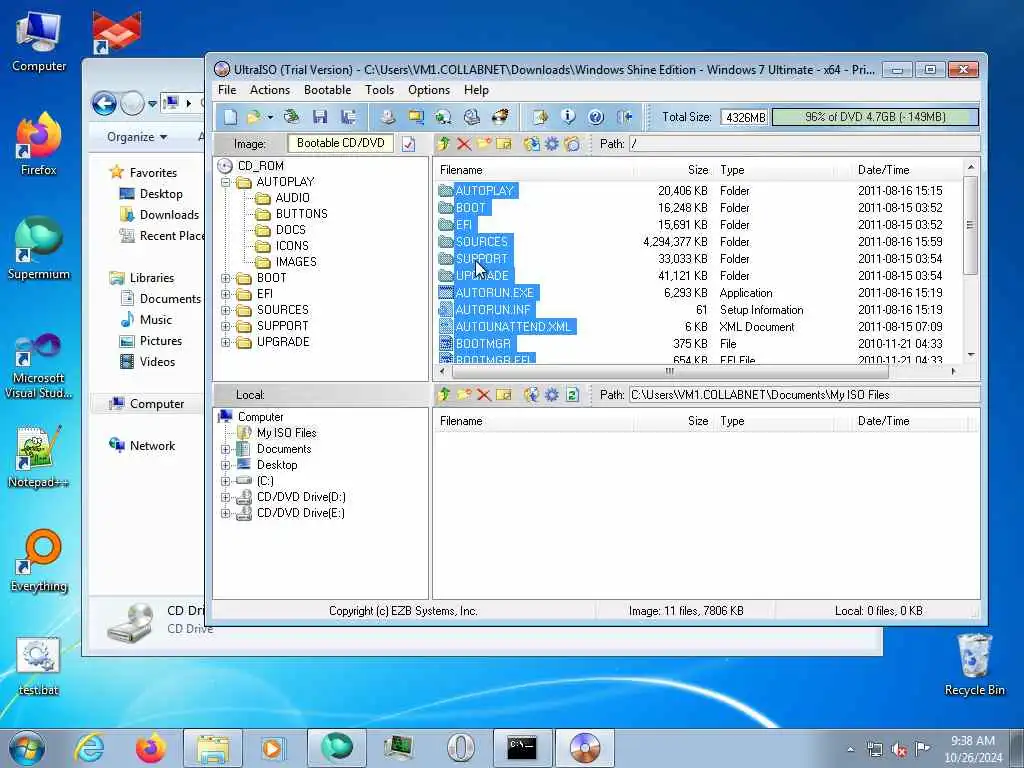The image size is (1024, 768).
Task: Click the Local pane Up folder icon
Action: coord(444,394)
